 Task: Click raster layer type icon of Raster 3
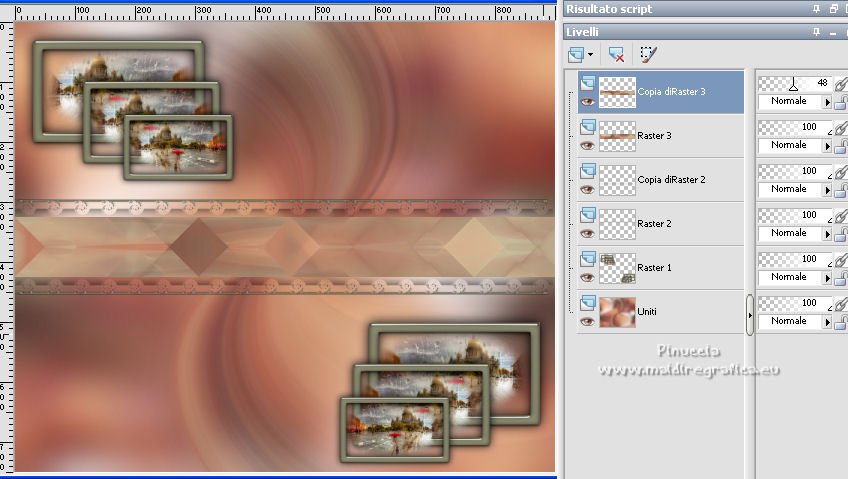tap(588, 127)
